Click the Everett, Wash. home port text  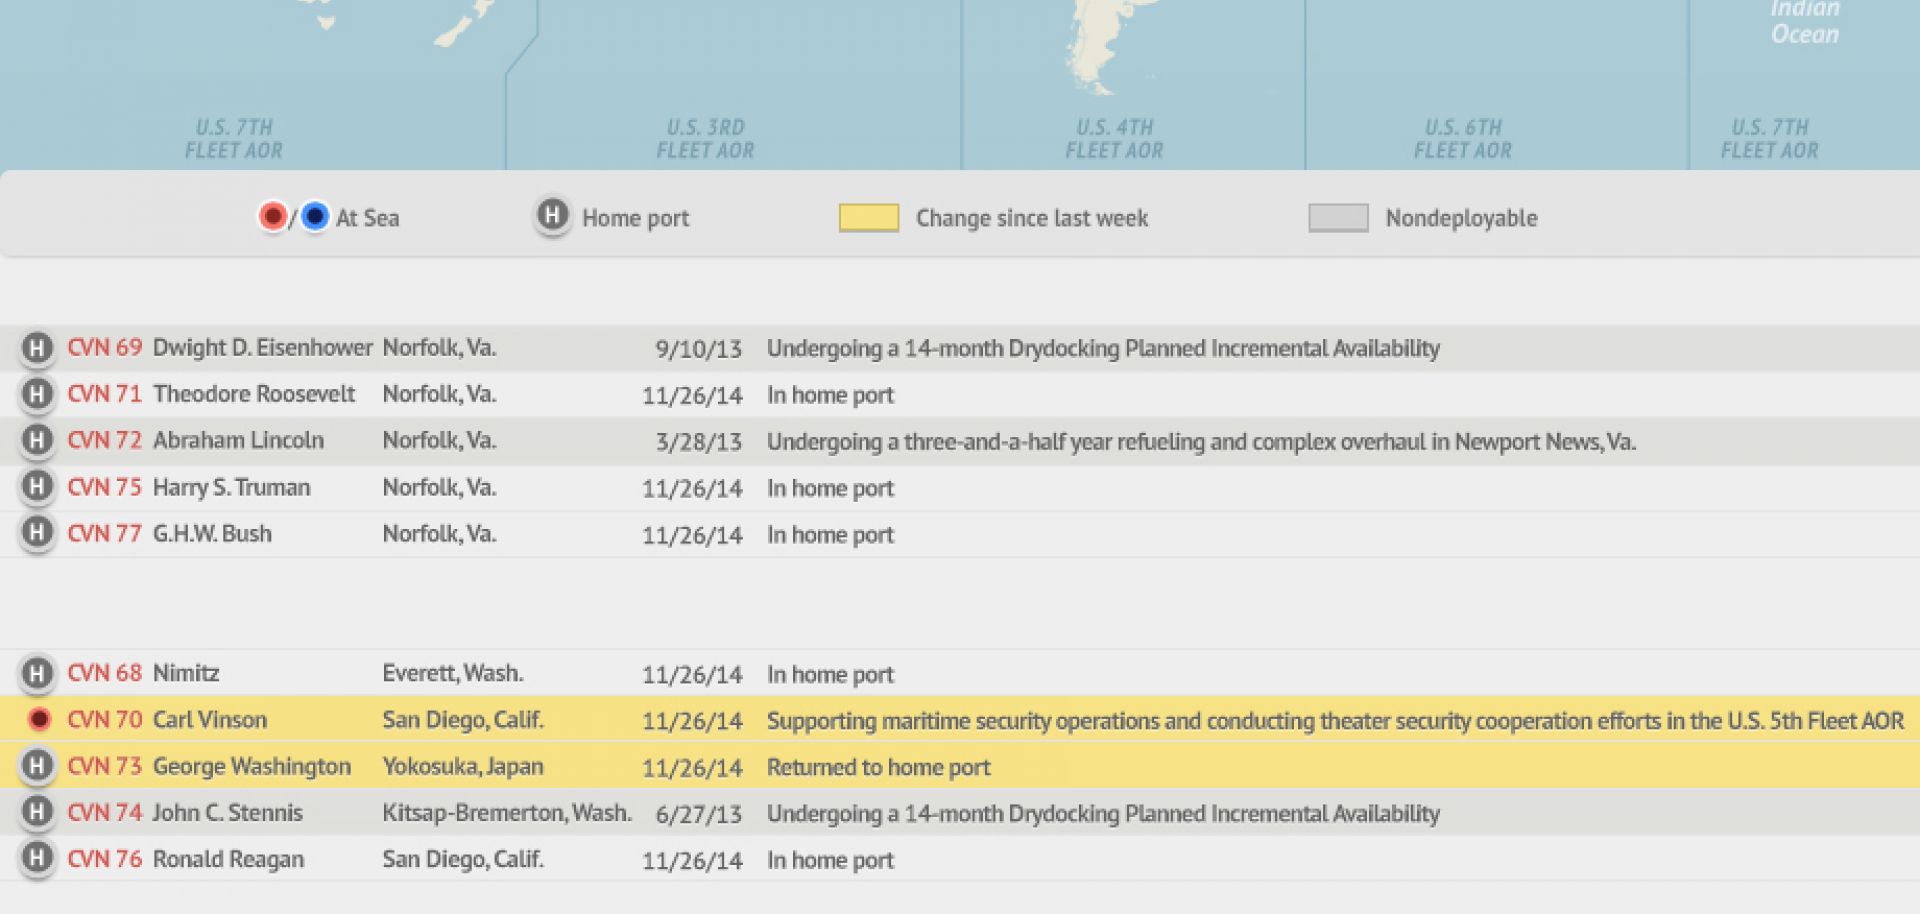pyautogui.click(x=452, y=673)
